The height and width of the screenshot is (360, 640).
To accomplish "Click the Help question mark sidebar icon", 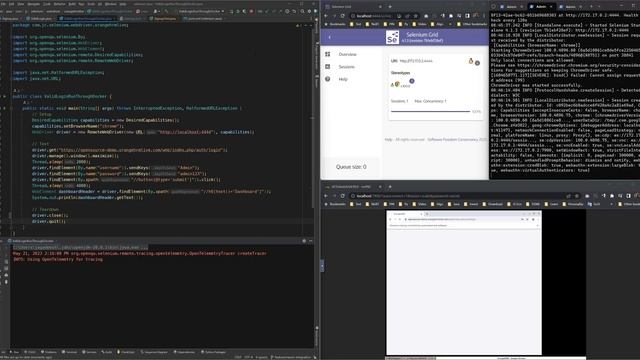I will click(x=328, y=79).
